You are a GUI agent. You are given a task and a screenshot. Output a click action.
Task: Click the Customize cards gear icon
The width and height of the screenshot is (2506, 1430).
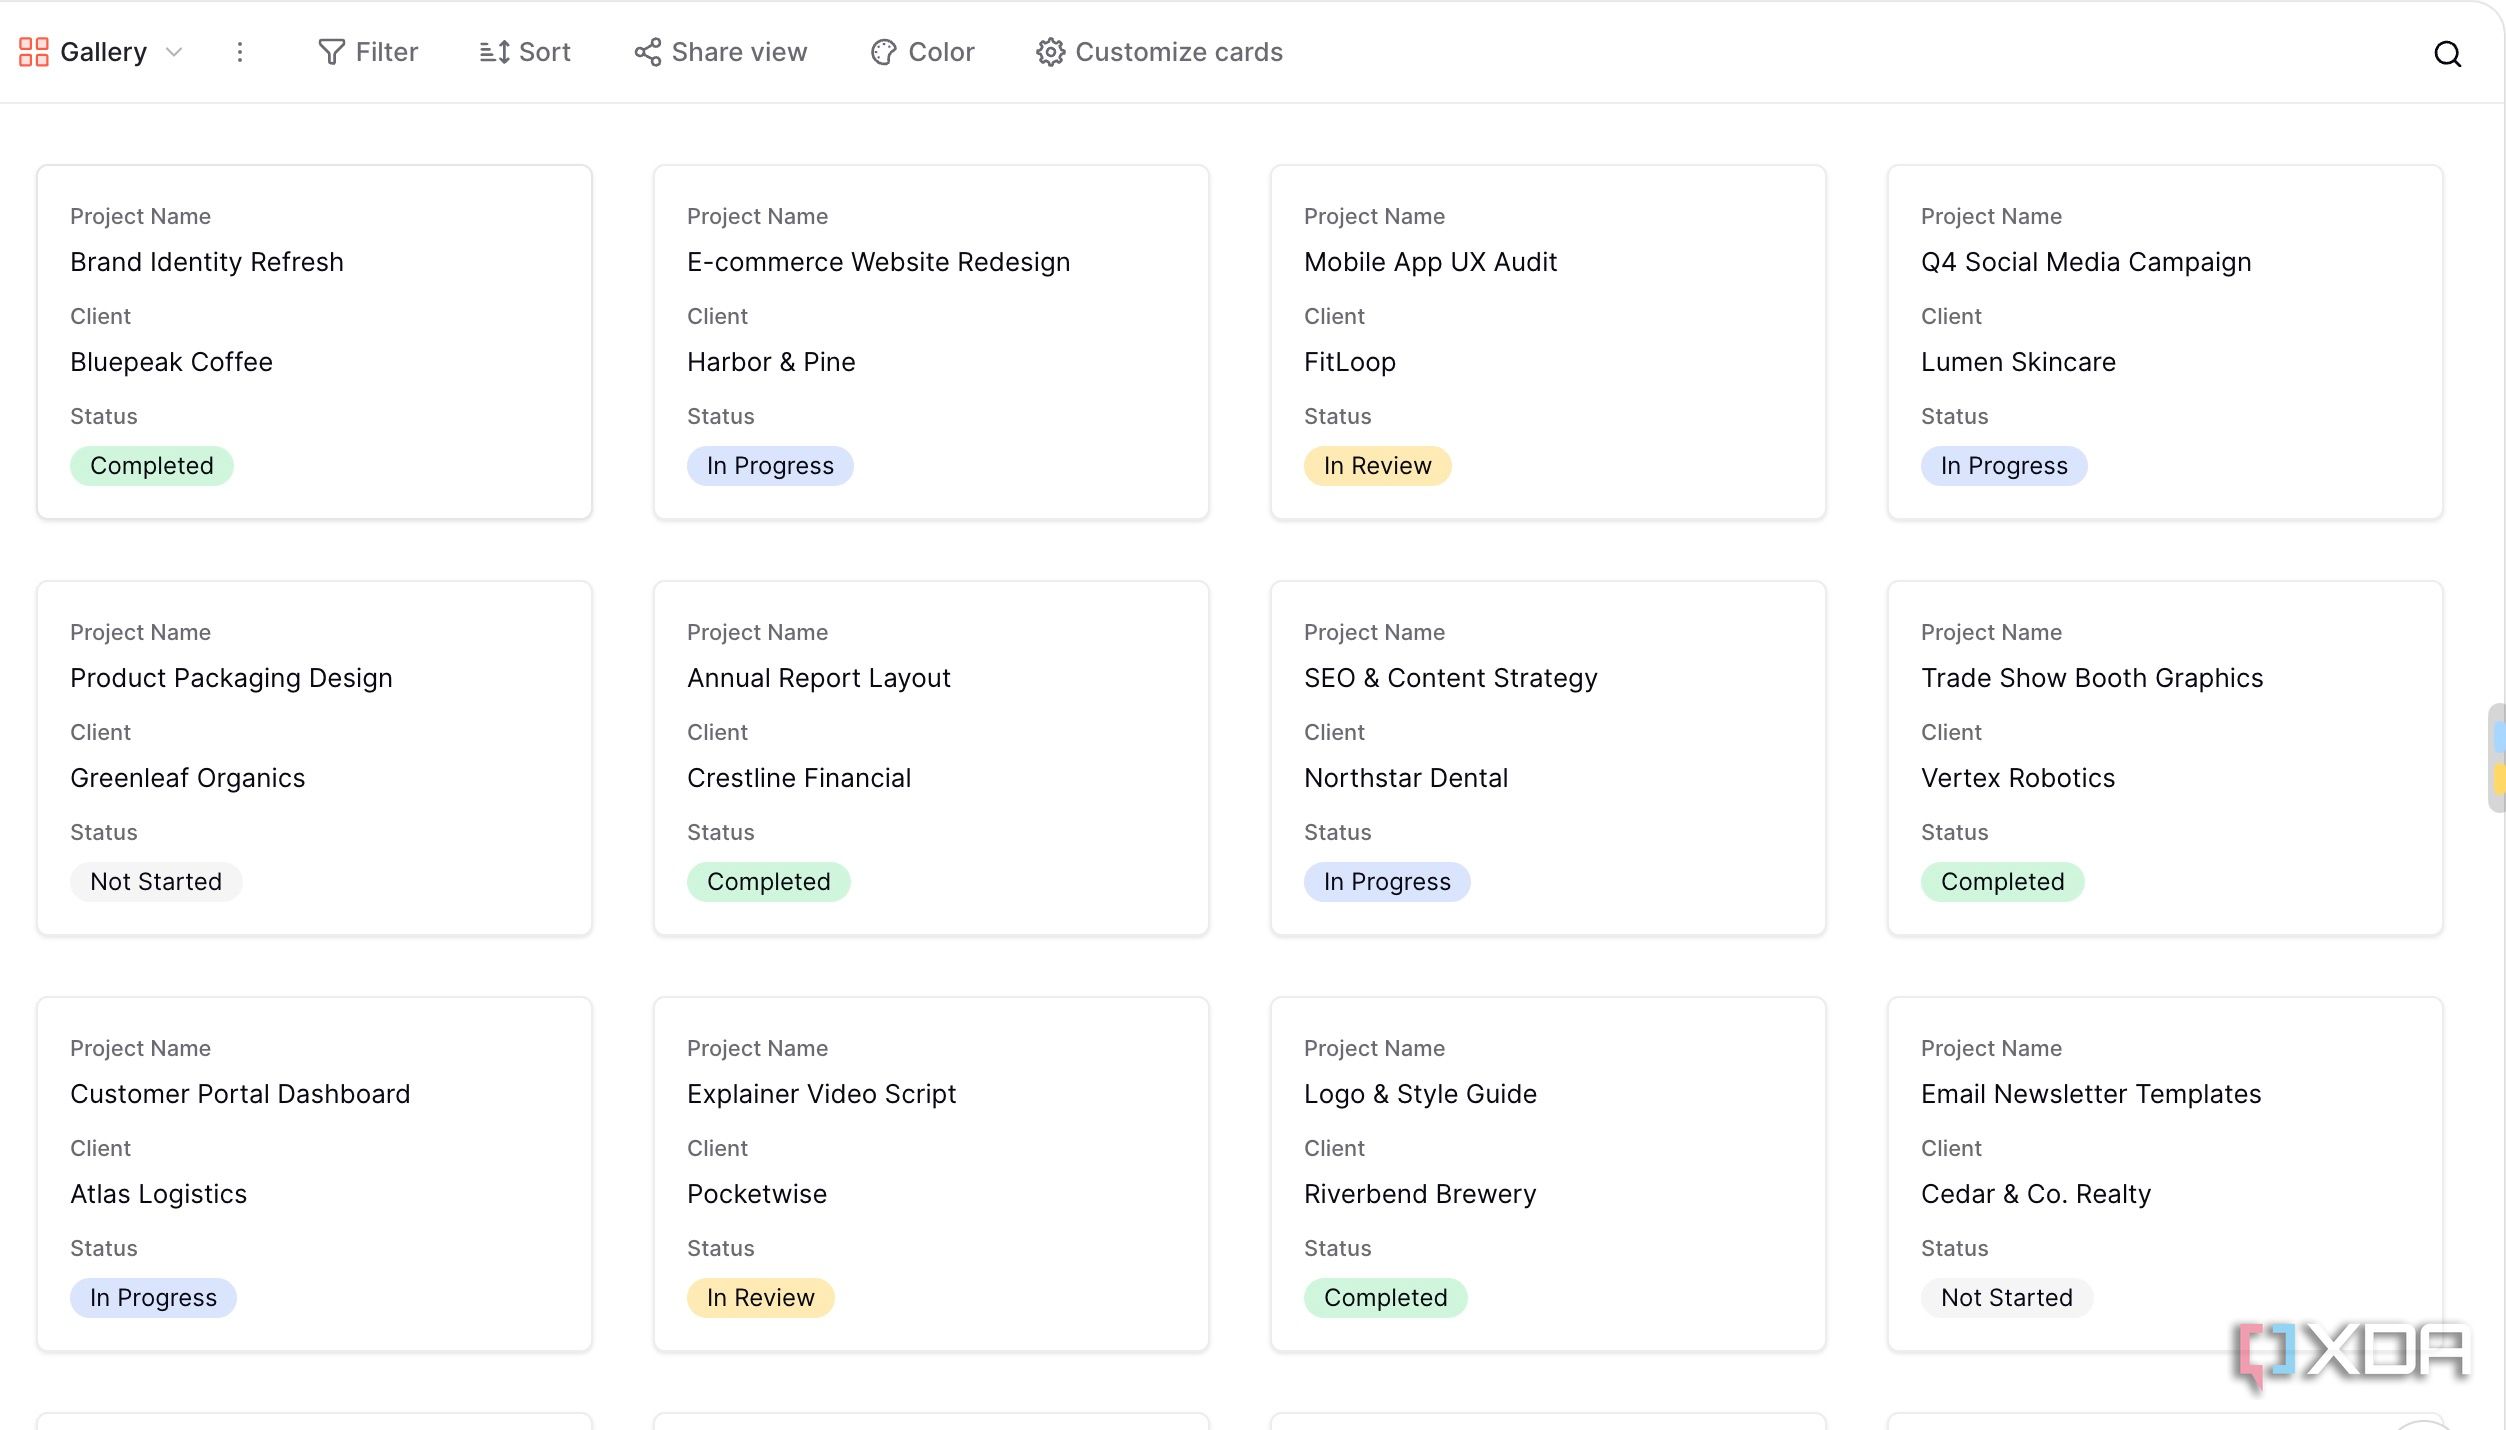tap(1050, 52)
